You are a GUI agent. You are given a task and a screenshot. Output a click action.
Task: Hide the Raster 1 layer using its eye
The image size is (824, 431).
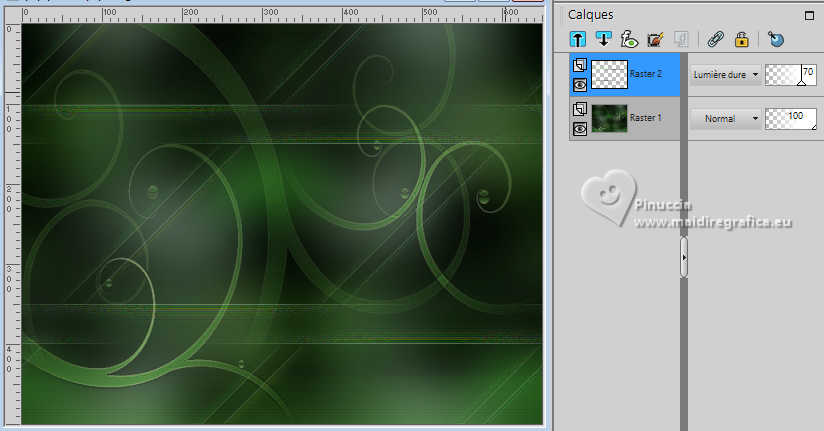[x=580, y=129]
